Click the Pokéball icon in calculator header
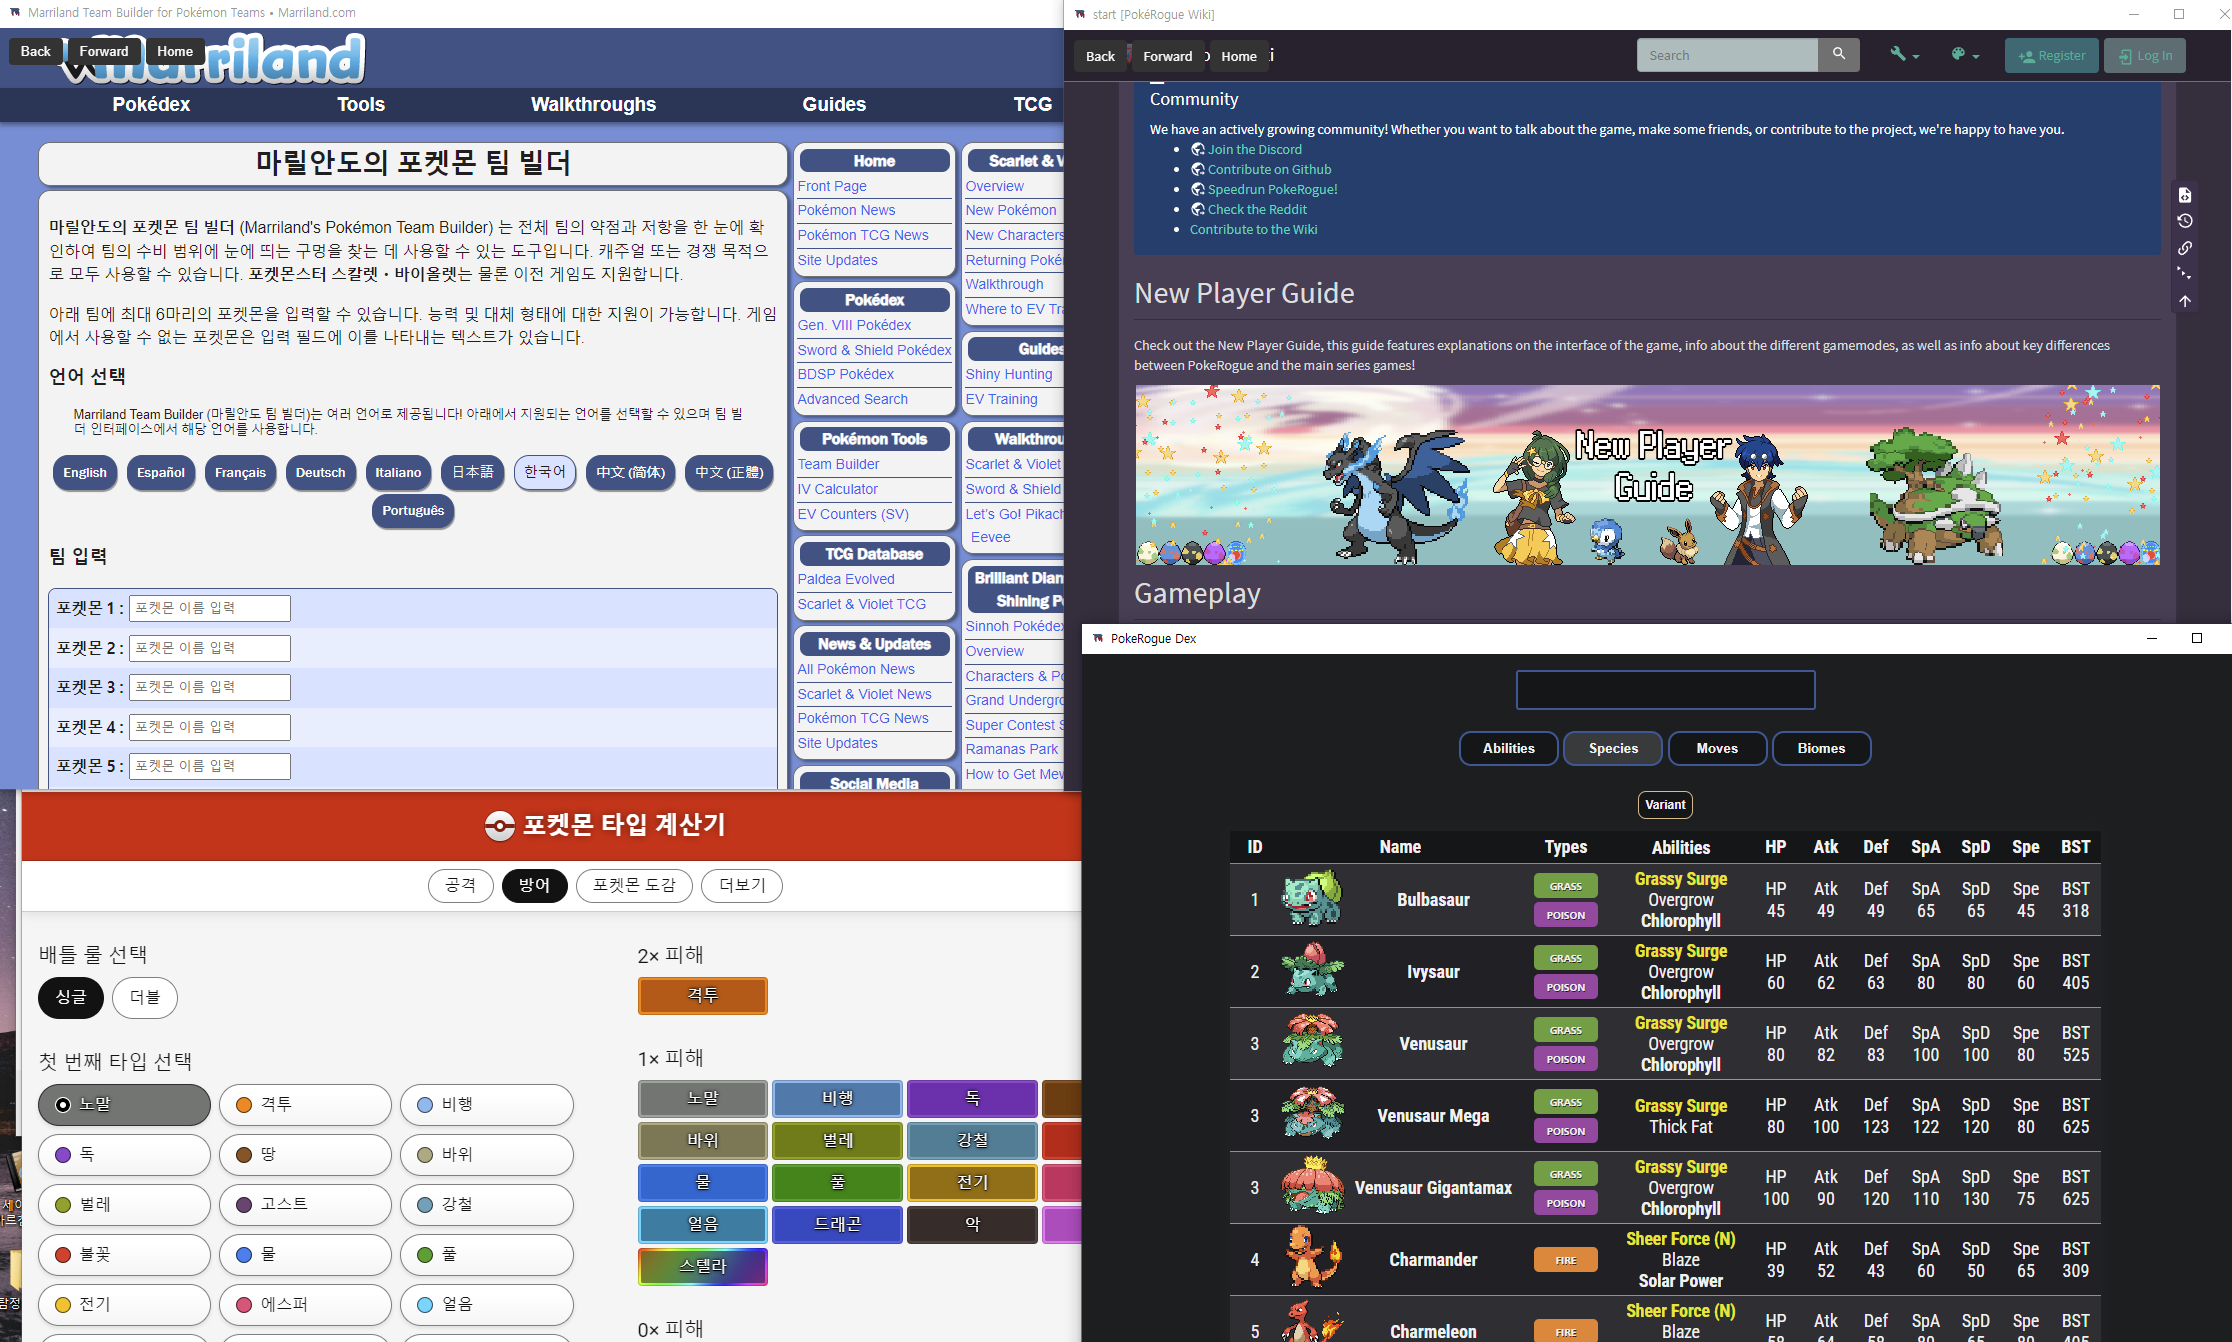 pos(499,826)
